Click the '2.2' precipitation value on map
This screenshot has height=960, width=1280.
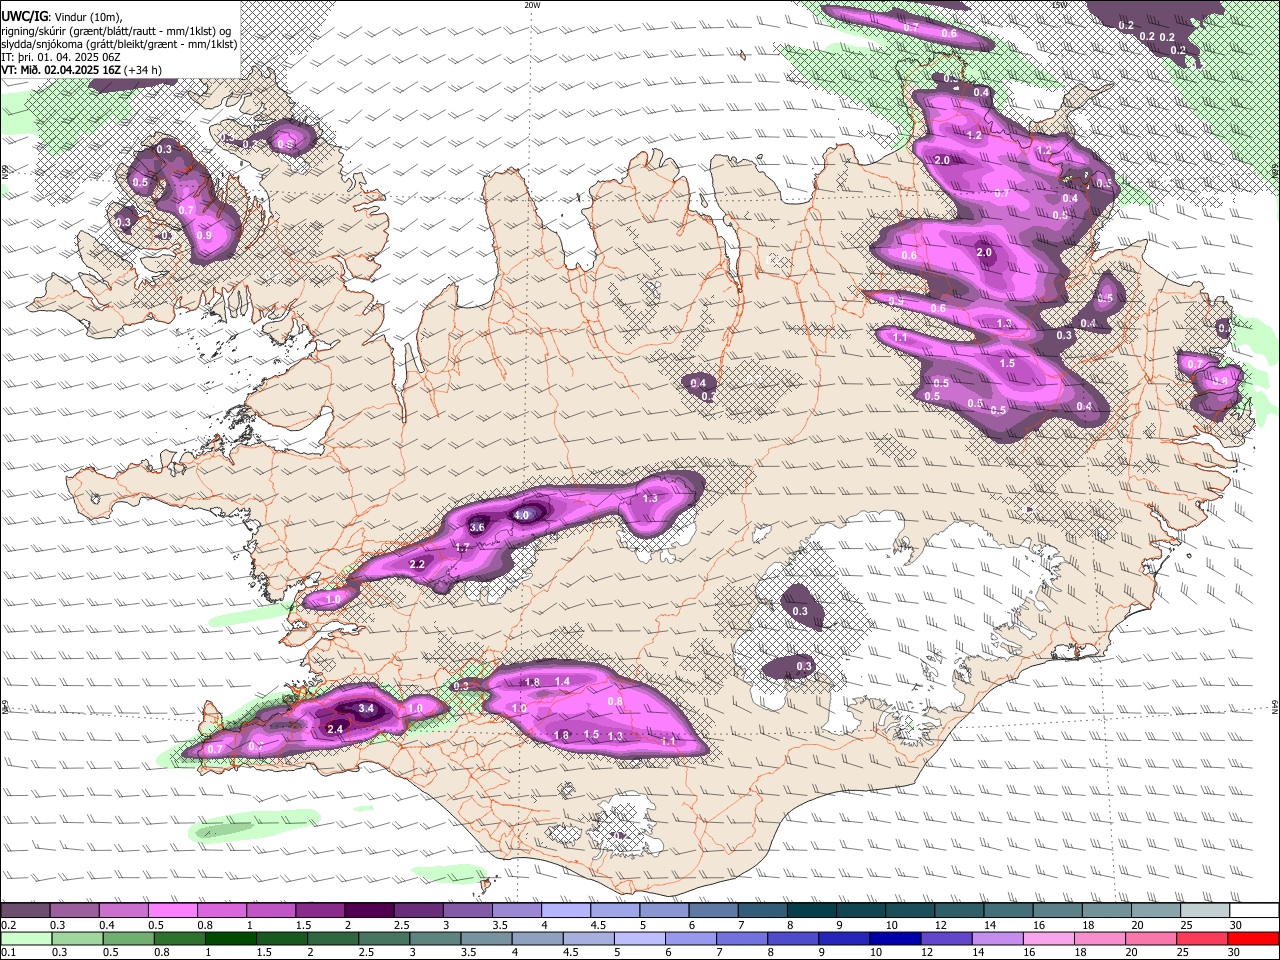418,565
